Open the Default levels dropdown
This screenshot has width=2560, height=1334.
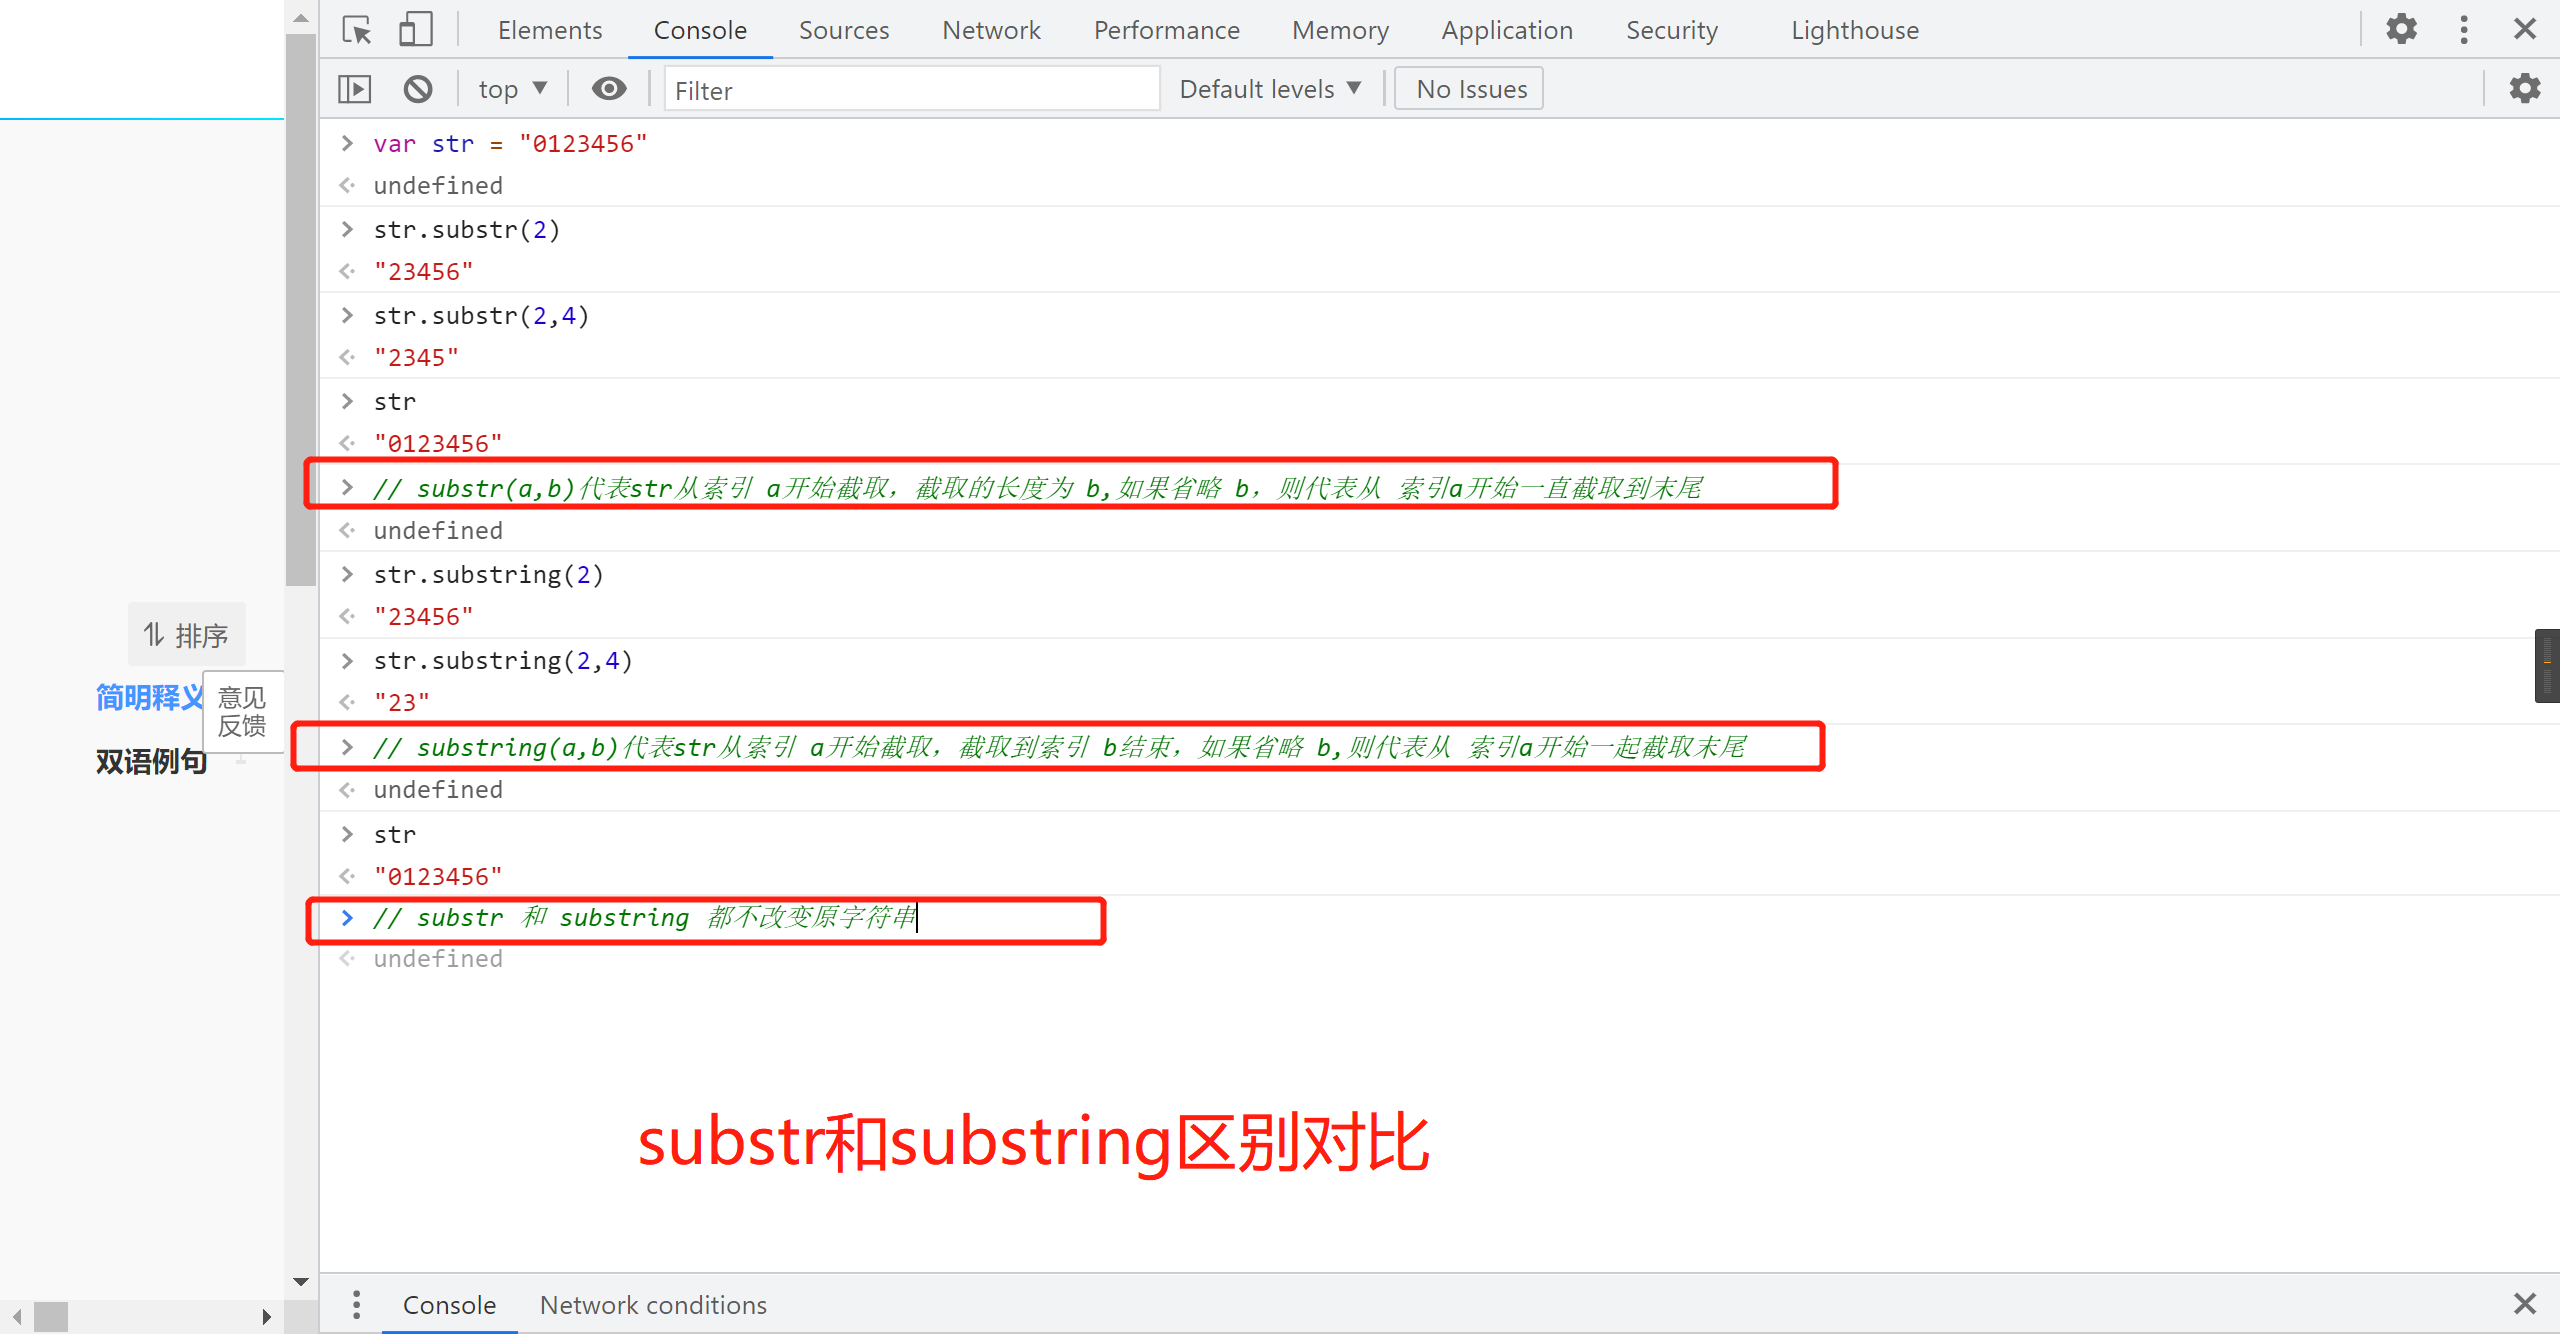pyautogui.click(x=1269, y=89)
